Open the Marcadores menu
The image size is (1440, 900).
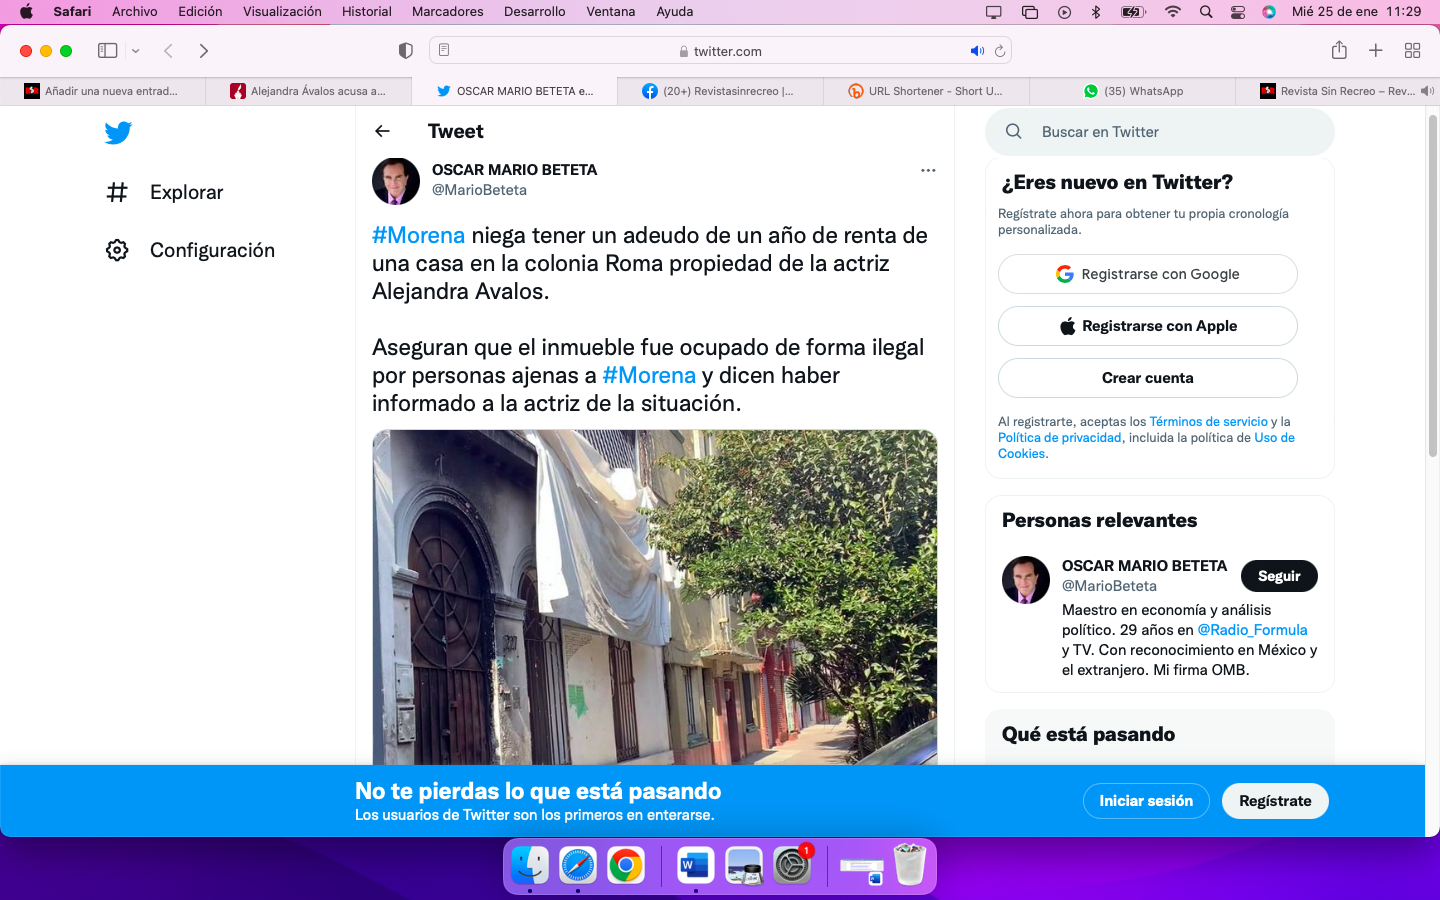[447, 12]
